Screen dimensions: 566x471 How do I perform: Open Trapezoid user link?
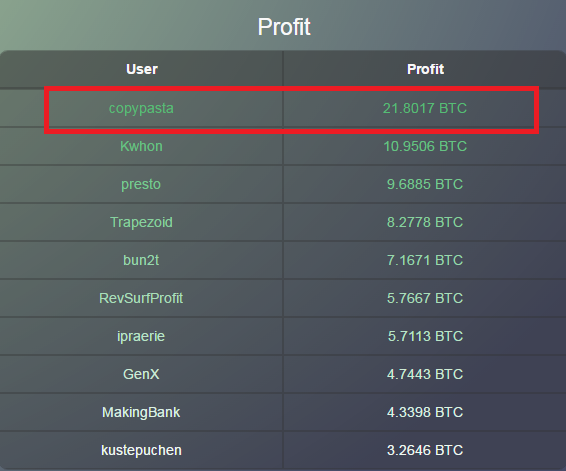coord(141,222)
